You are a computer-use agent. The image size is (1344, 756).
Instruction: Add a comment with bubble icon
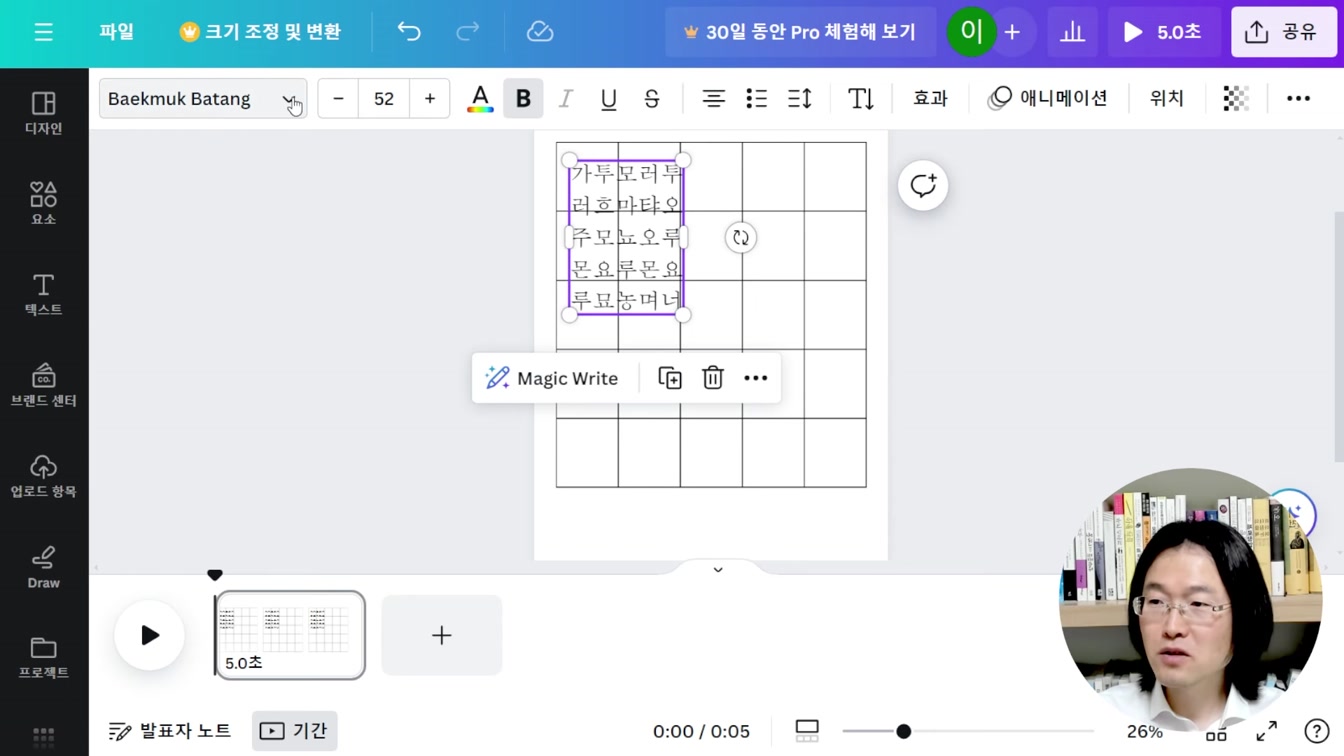pos(923,185)
